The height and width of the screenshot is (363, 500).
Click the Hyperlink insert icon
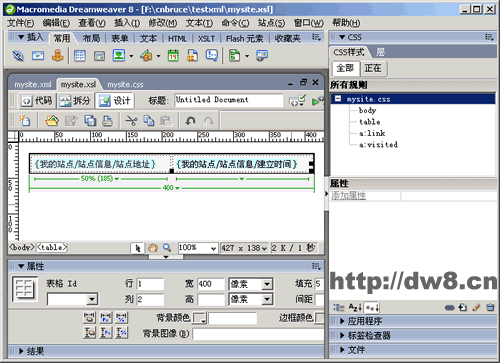(18, 55)
